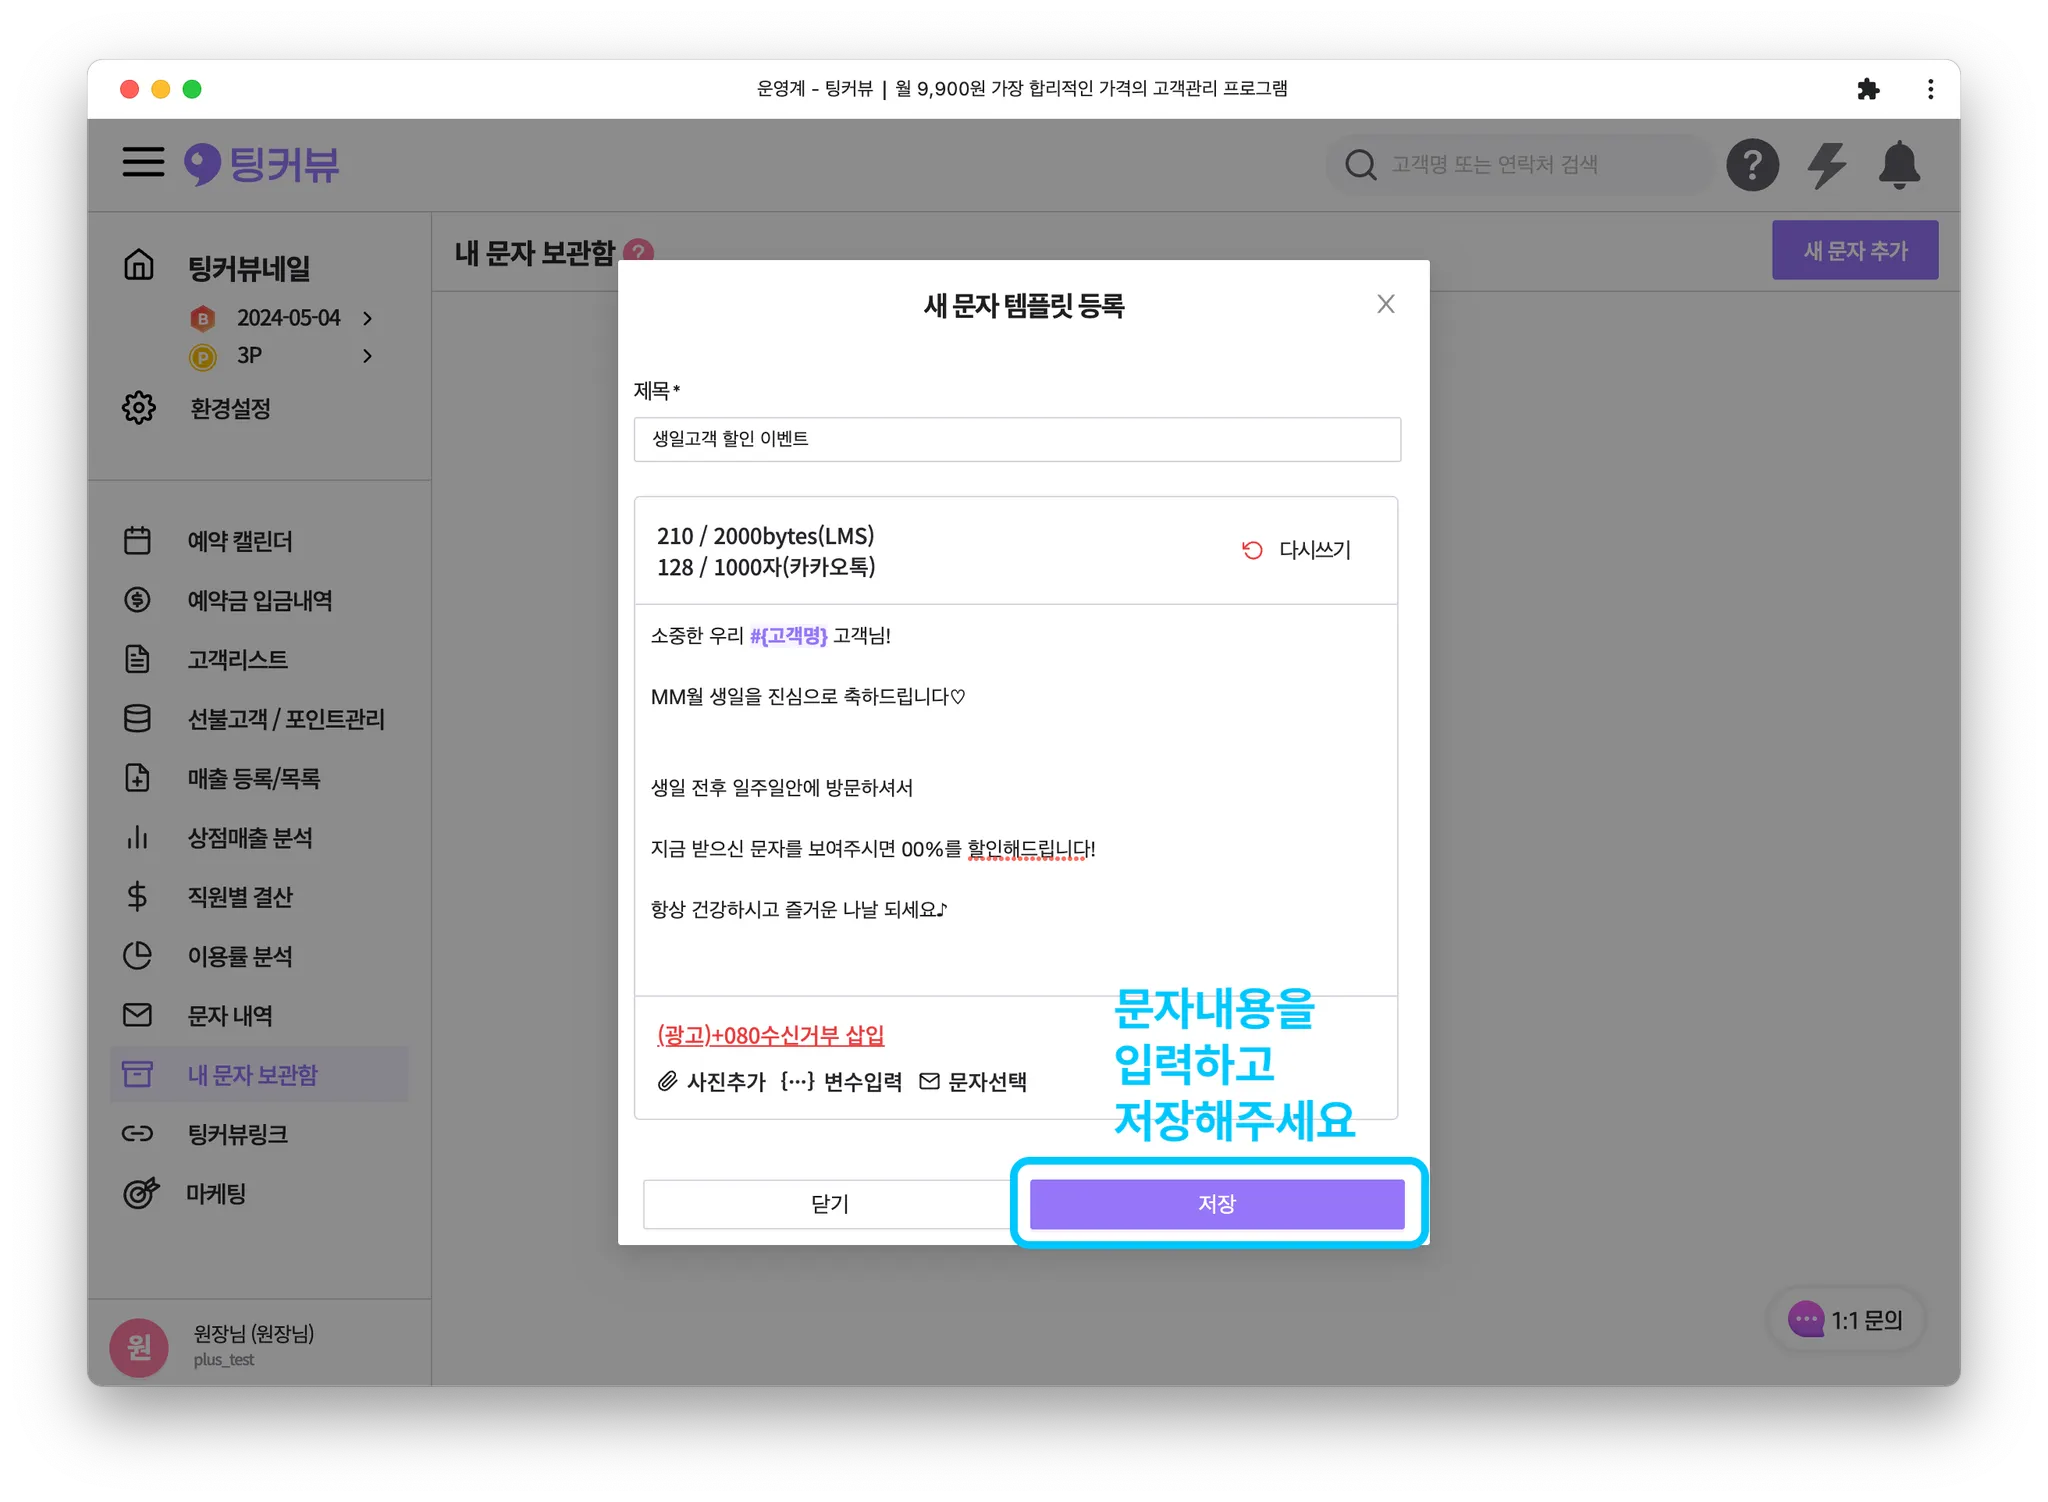Click (광고)+080수신거부 삽입 link
The width and height of the screenshot is (2048, 1502).
coord(770,1035)
